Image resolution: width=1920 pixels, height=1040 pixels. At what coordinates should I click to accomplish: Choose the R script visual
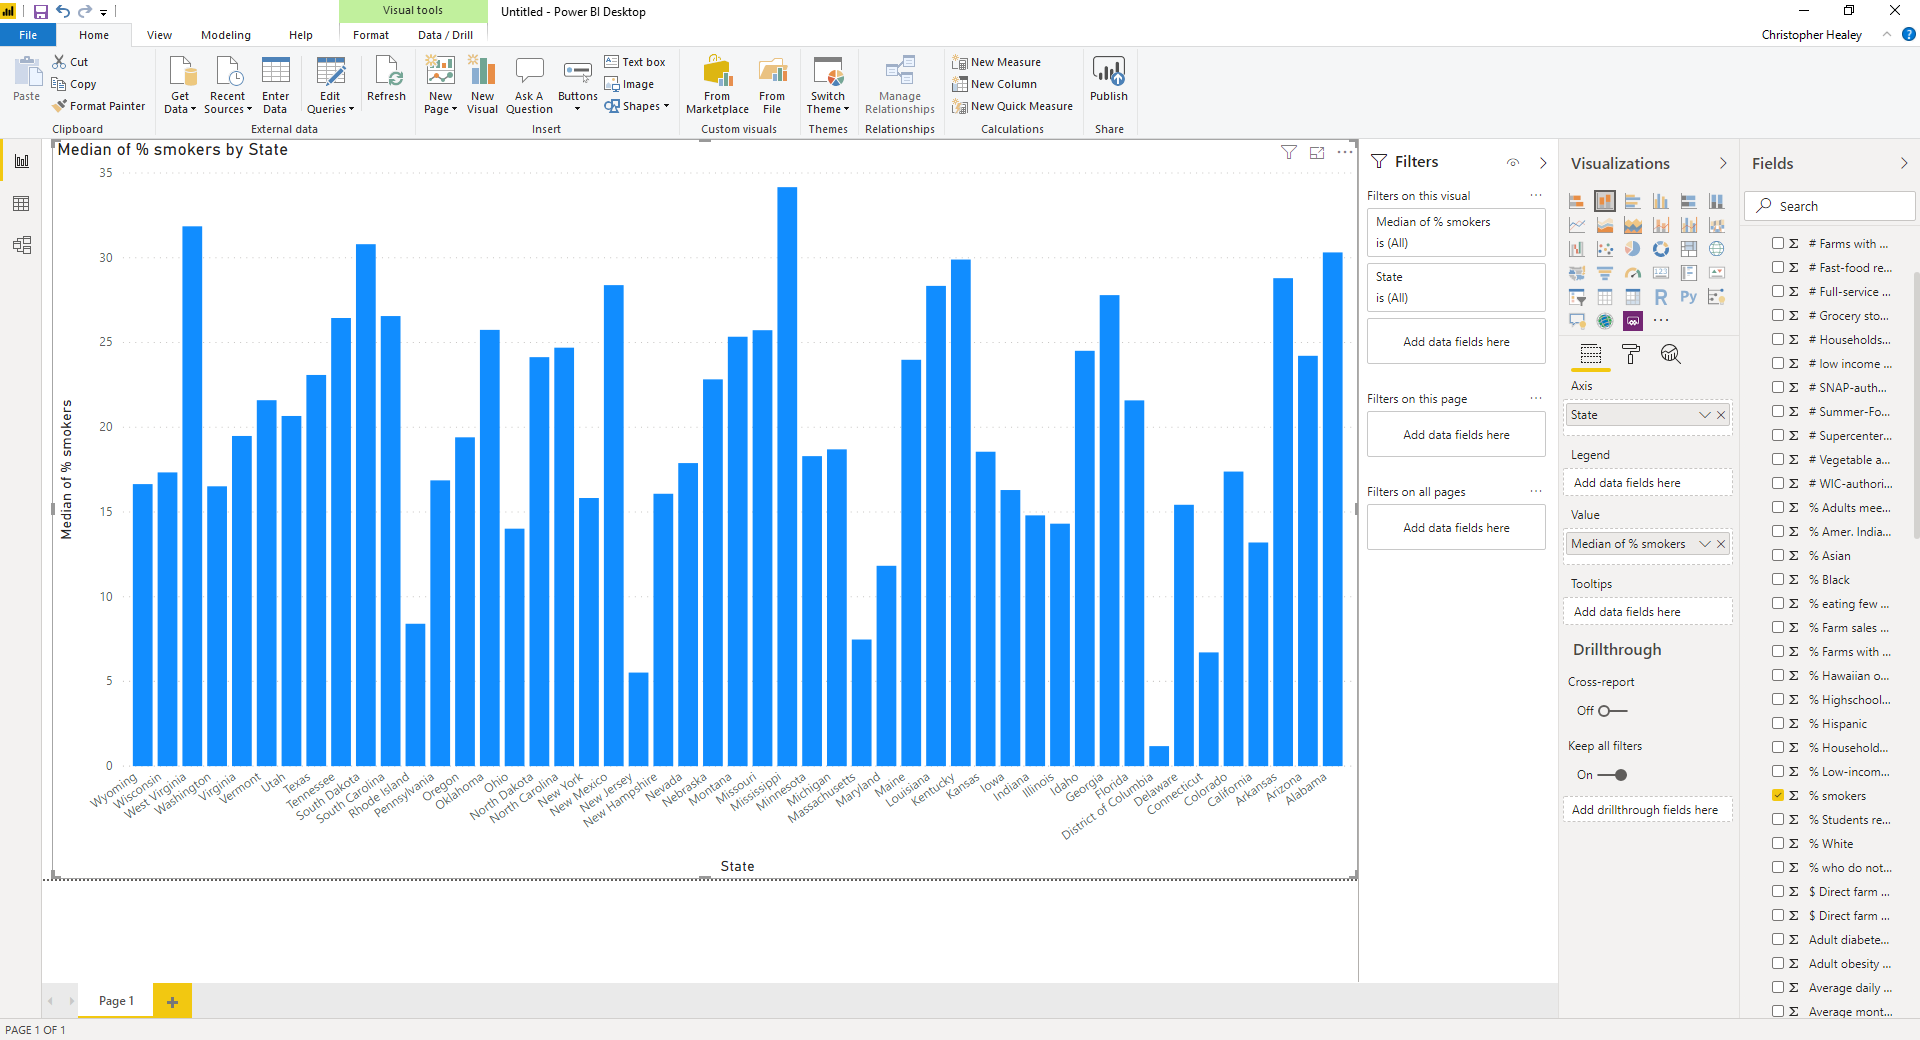point(1660,297)
